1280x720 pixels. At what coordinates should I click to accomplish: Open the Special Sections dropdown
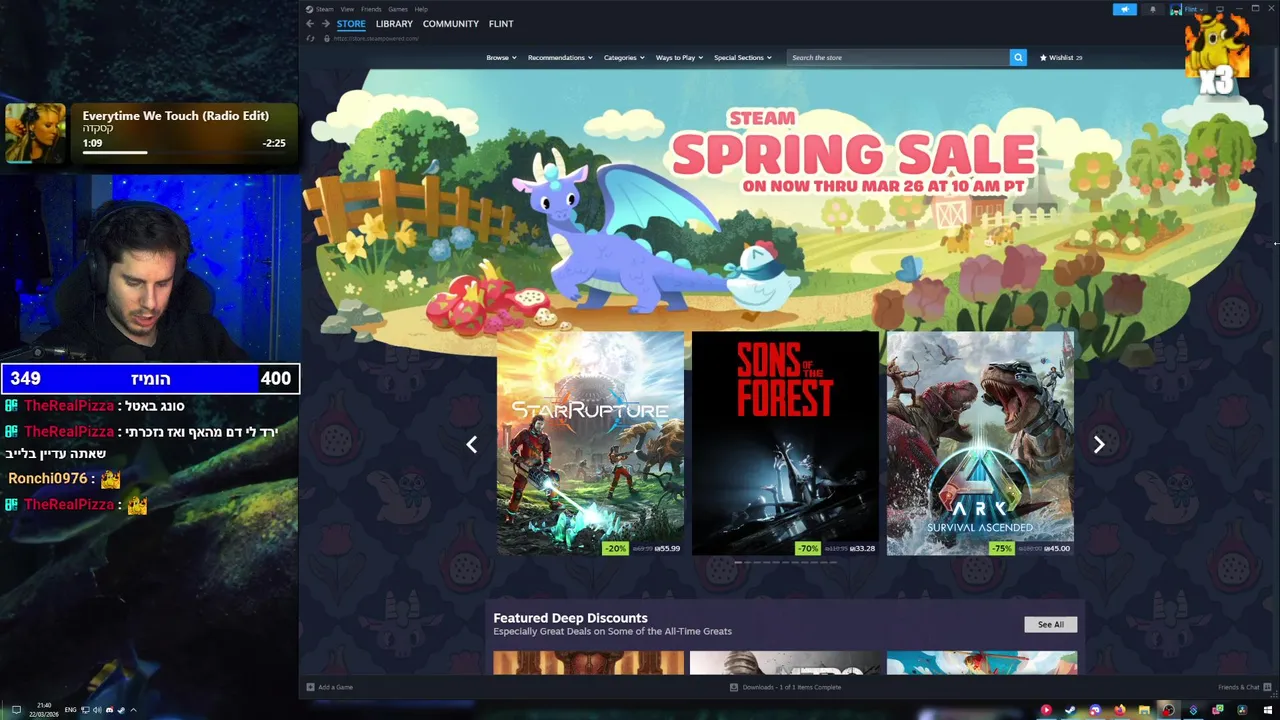tap(742, 57)
